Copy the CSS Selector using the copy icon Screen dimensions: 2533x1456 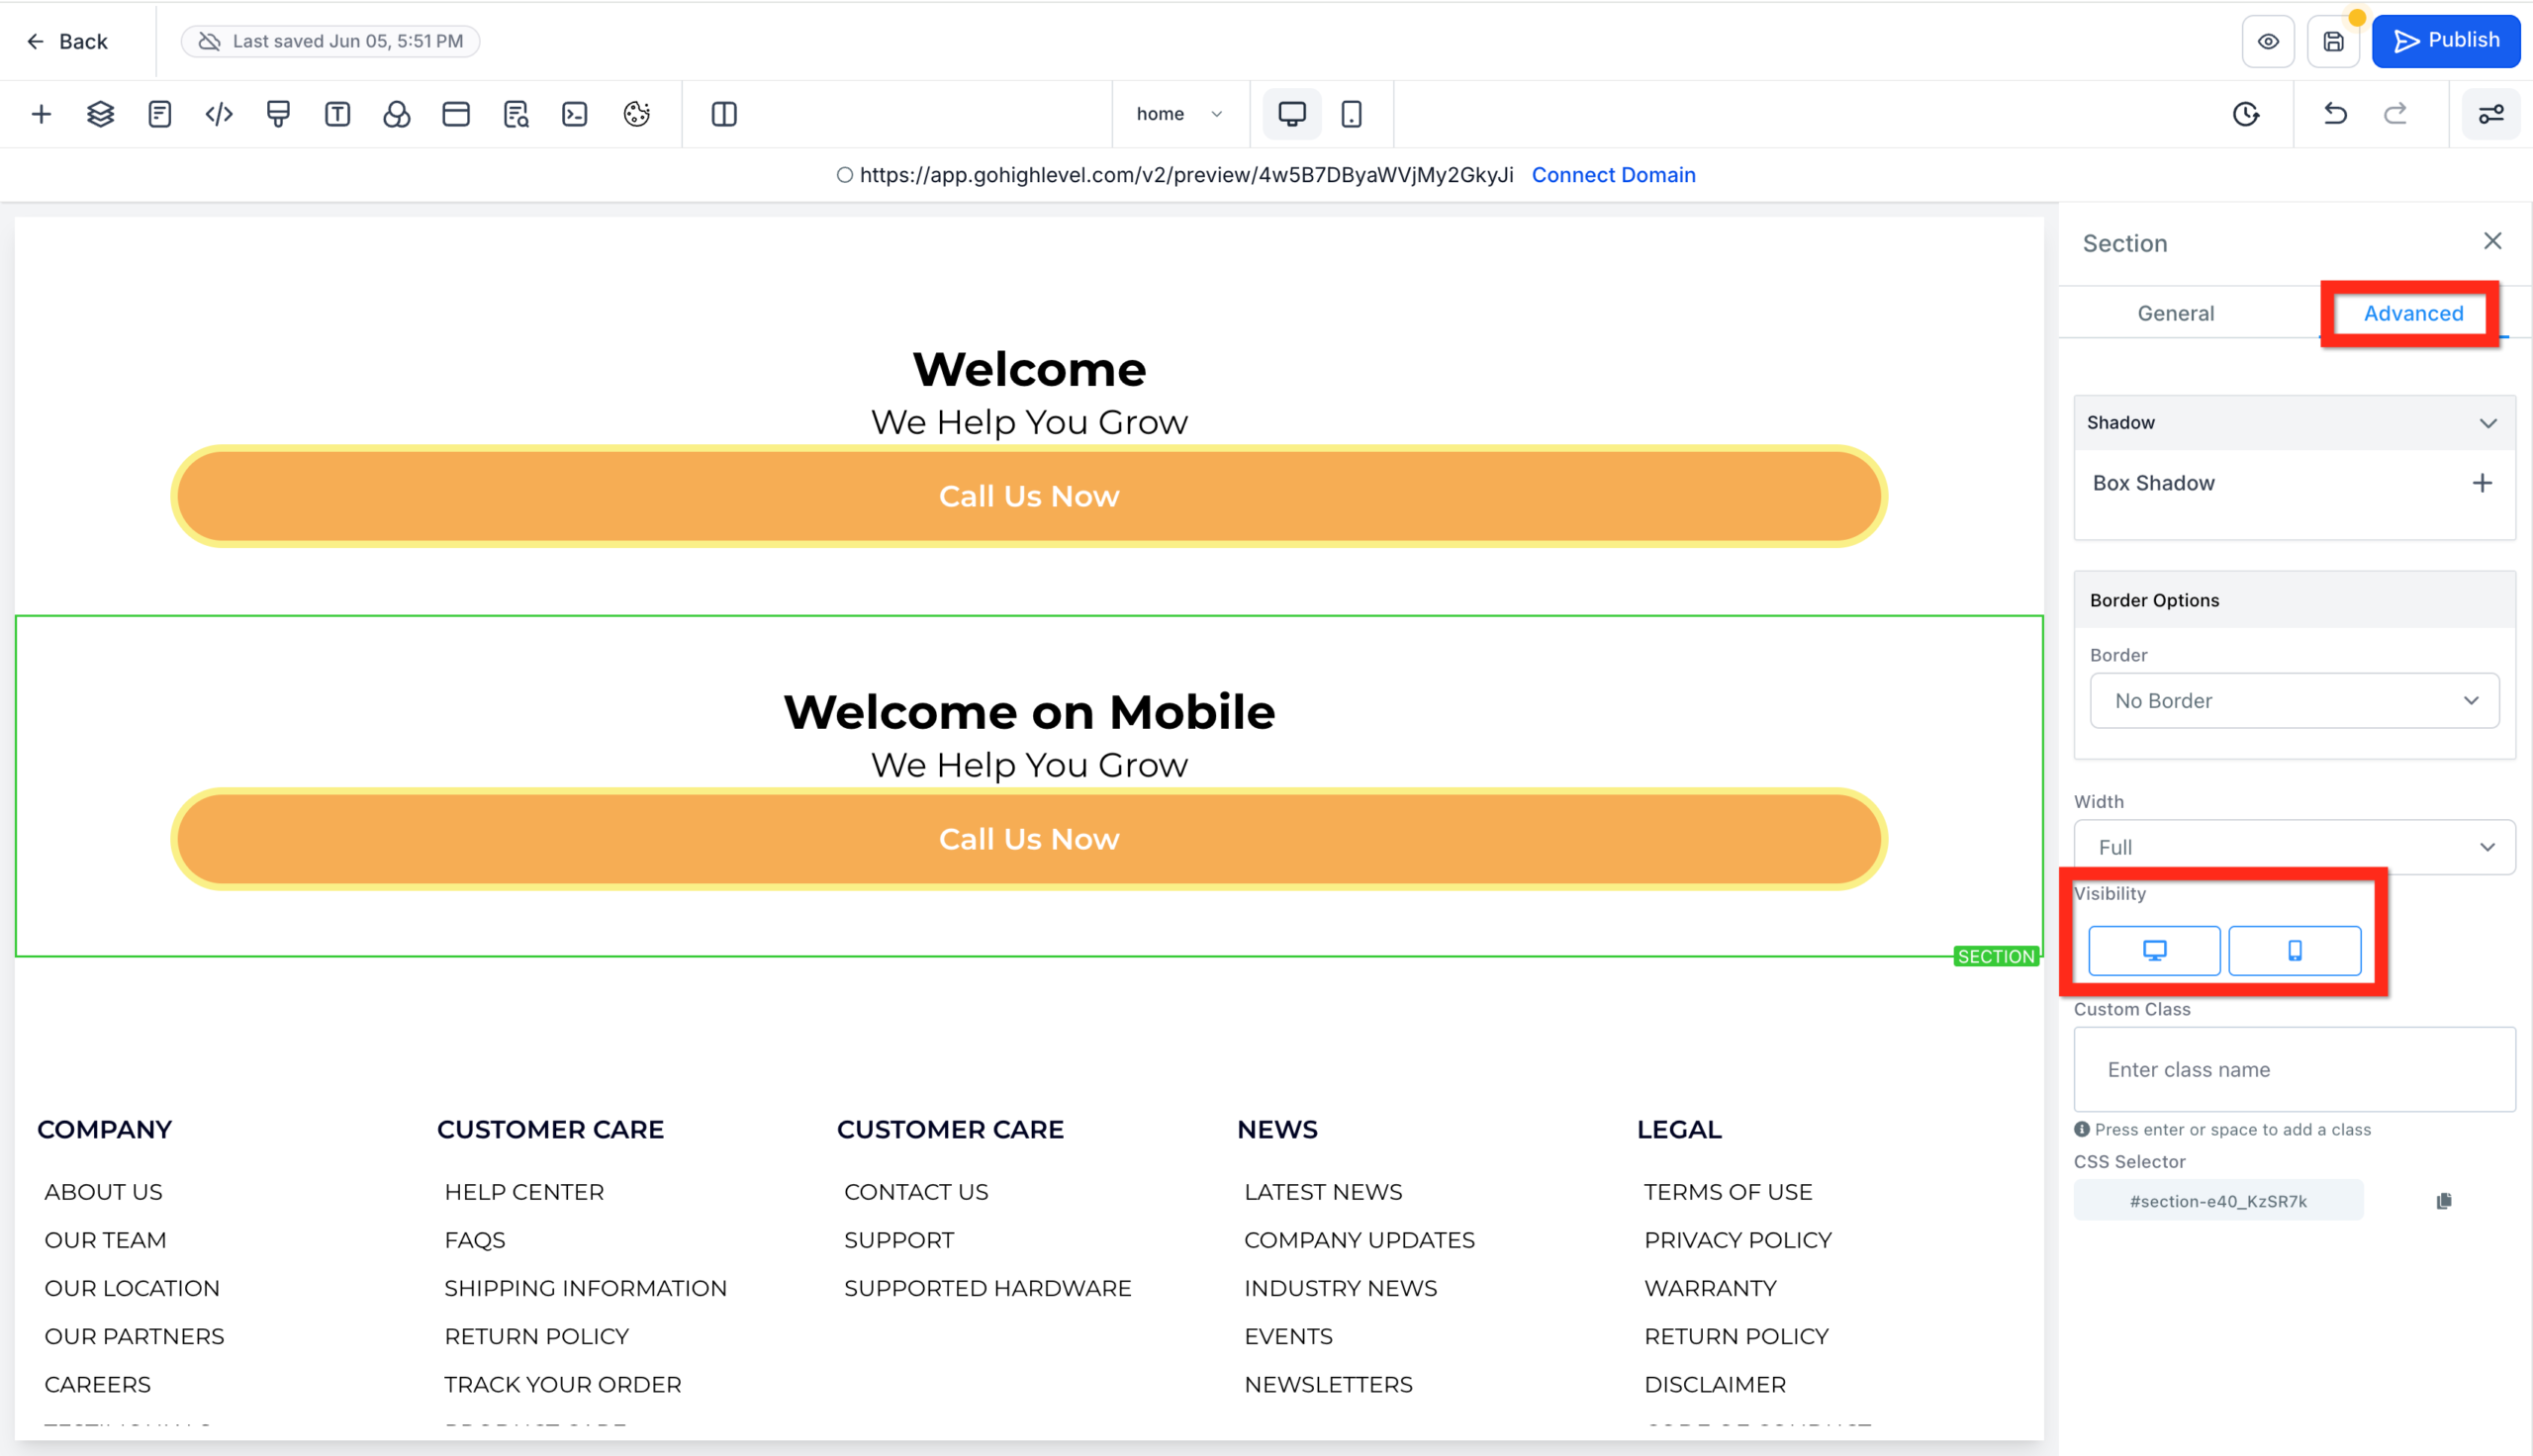[x=2444, y=1199]
